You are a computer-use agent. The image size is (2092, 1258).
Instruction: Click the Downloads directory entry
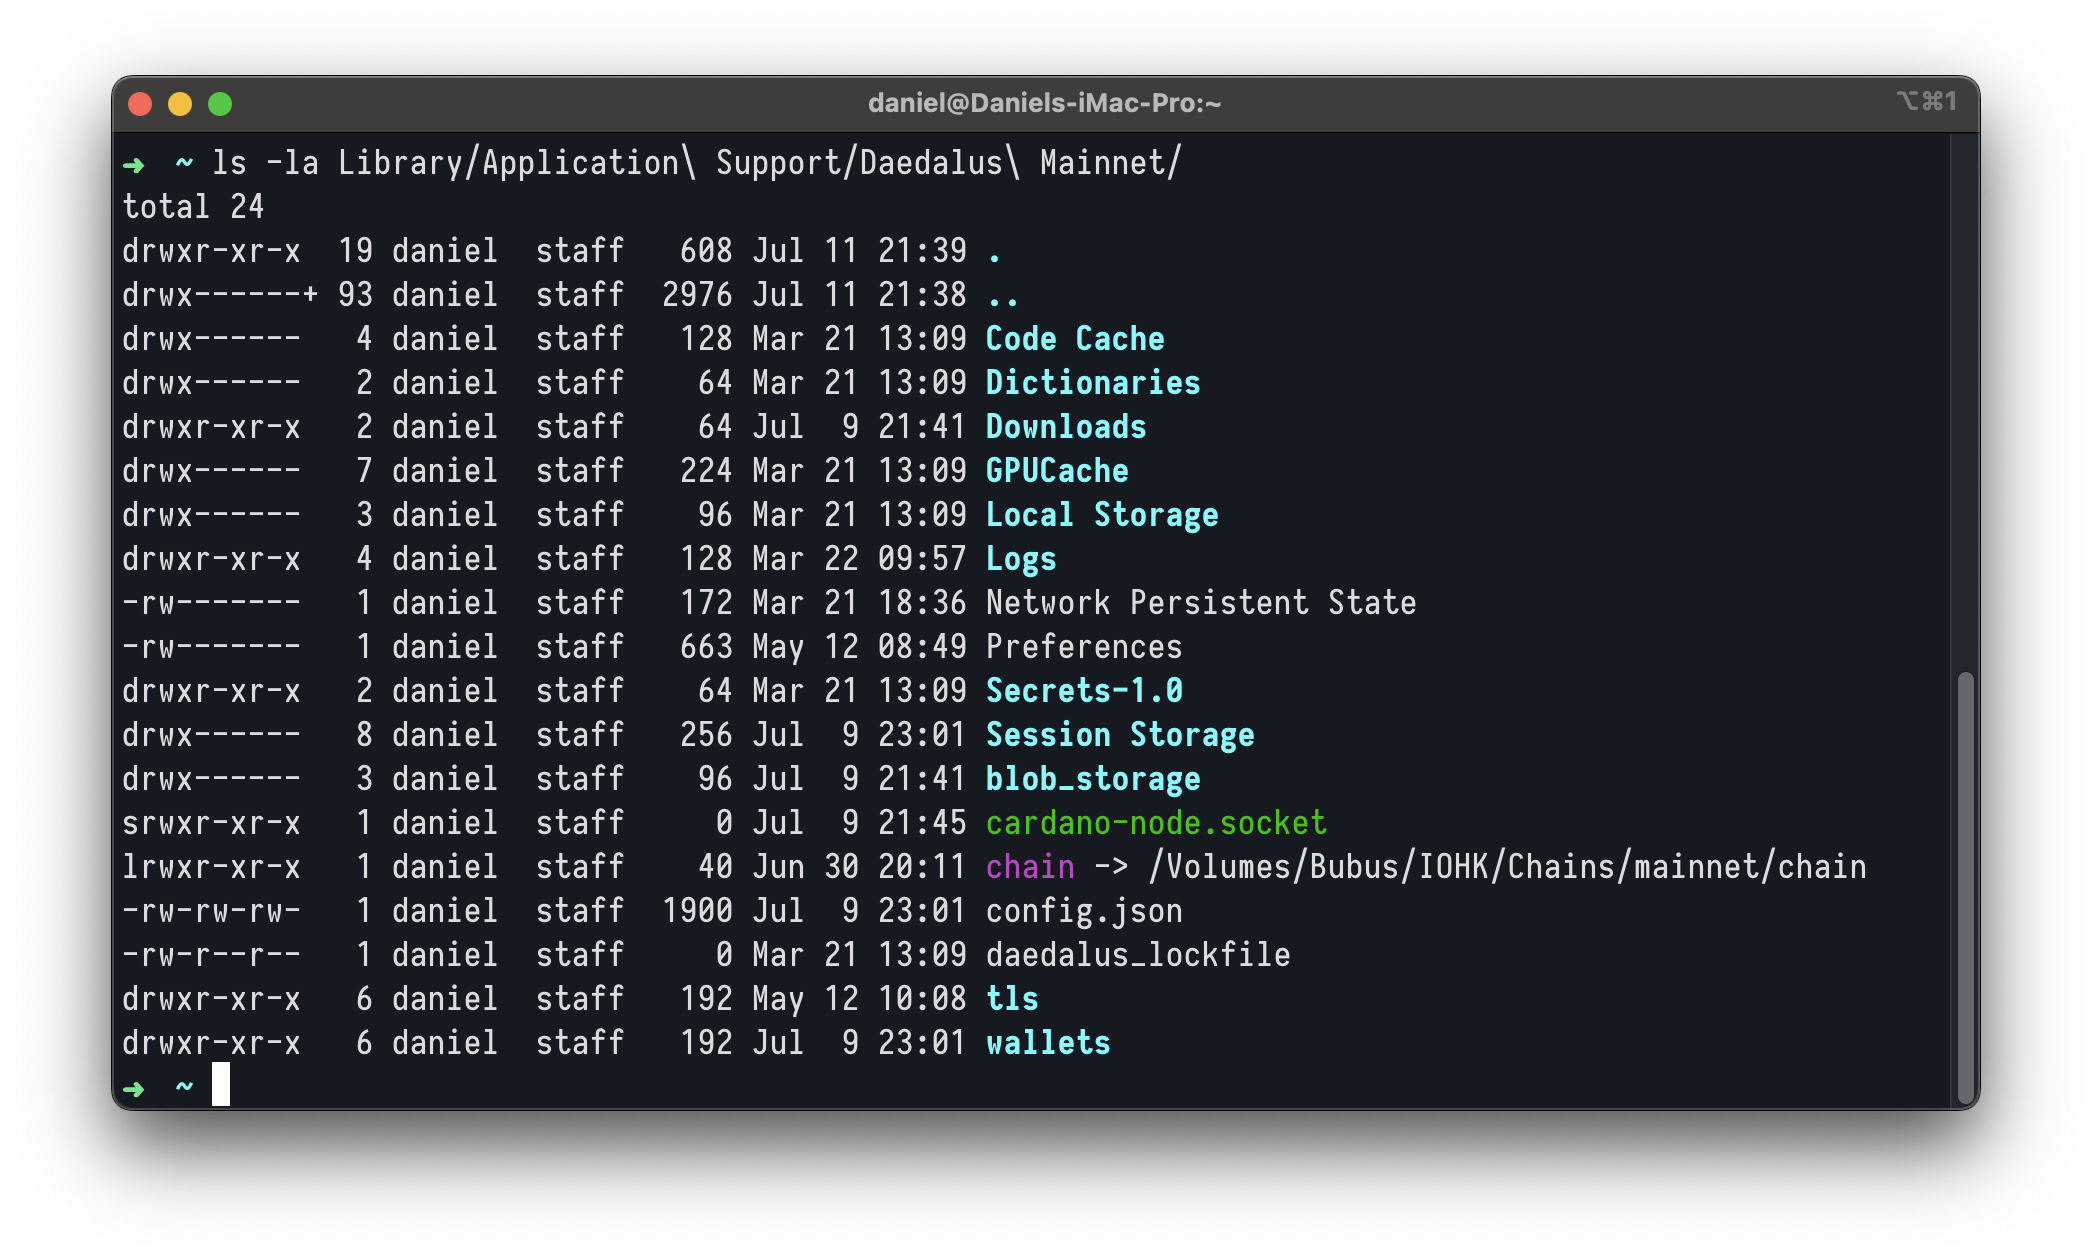pos(1066,427)
